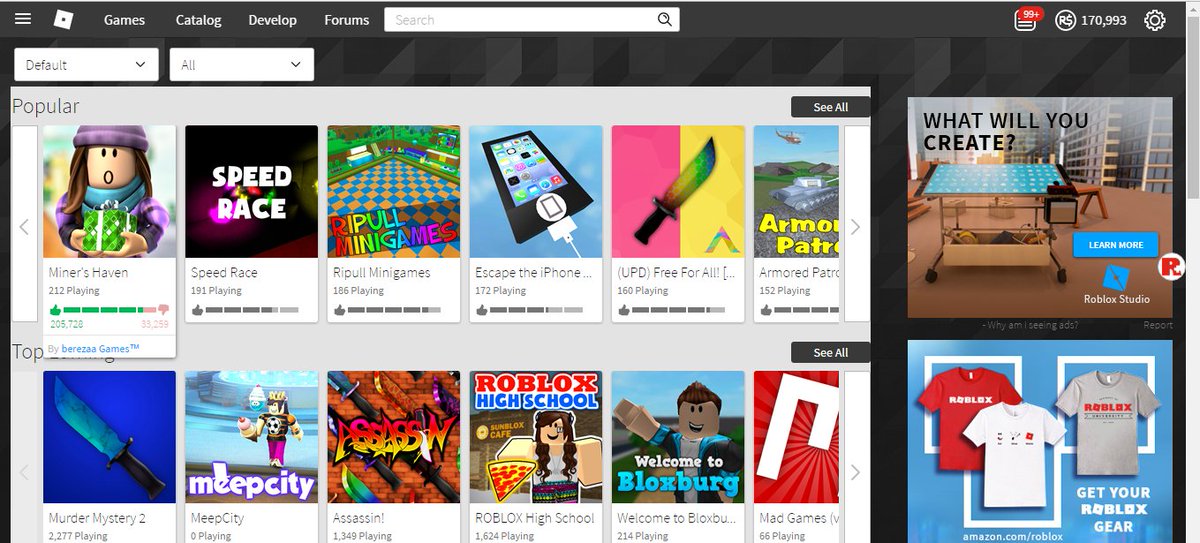The image size is (1200, 543).
Task: Go to the Develop page
Action: click(273, 20)
